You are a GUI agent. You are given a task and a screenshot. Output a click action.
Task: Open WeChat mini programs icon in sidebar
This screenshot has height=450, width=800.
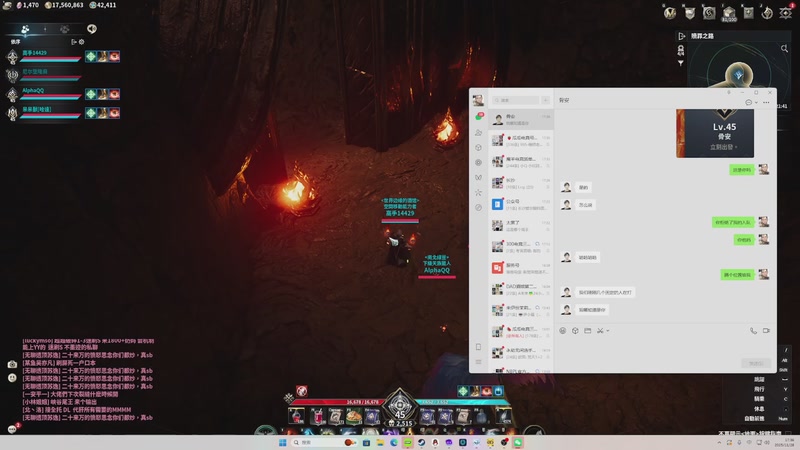479,207
